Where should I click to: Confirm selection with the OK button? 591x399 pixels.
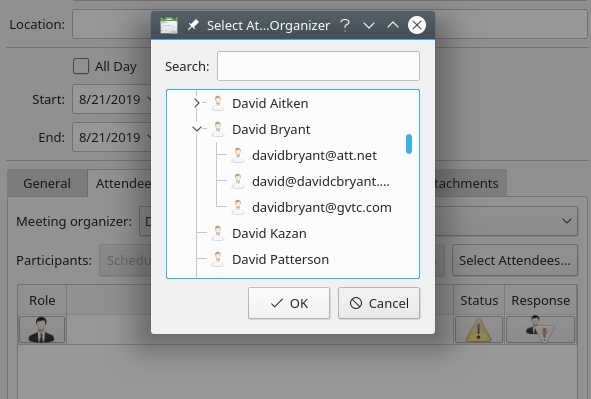(x=289, y=303)
